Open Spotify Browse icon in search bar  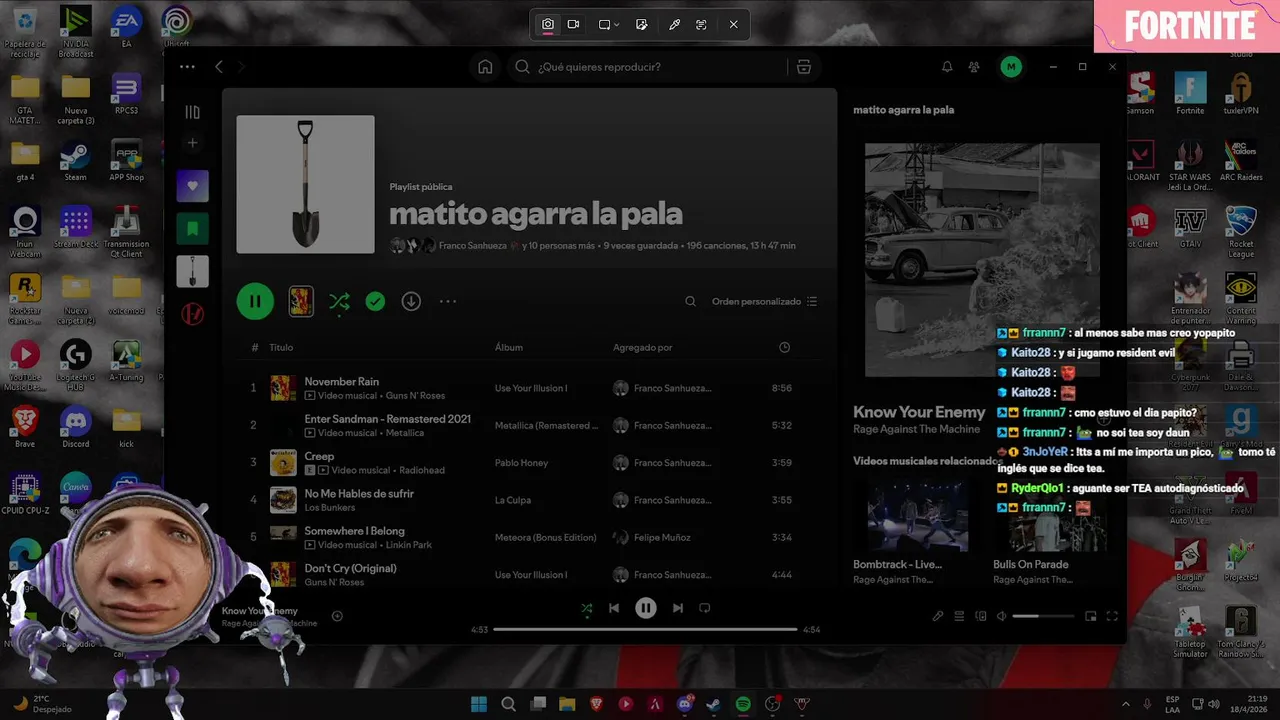coord(803,67)
